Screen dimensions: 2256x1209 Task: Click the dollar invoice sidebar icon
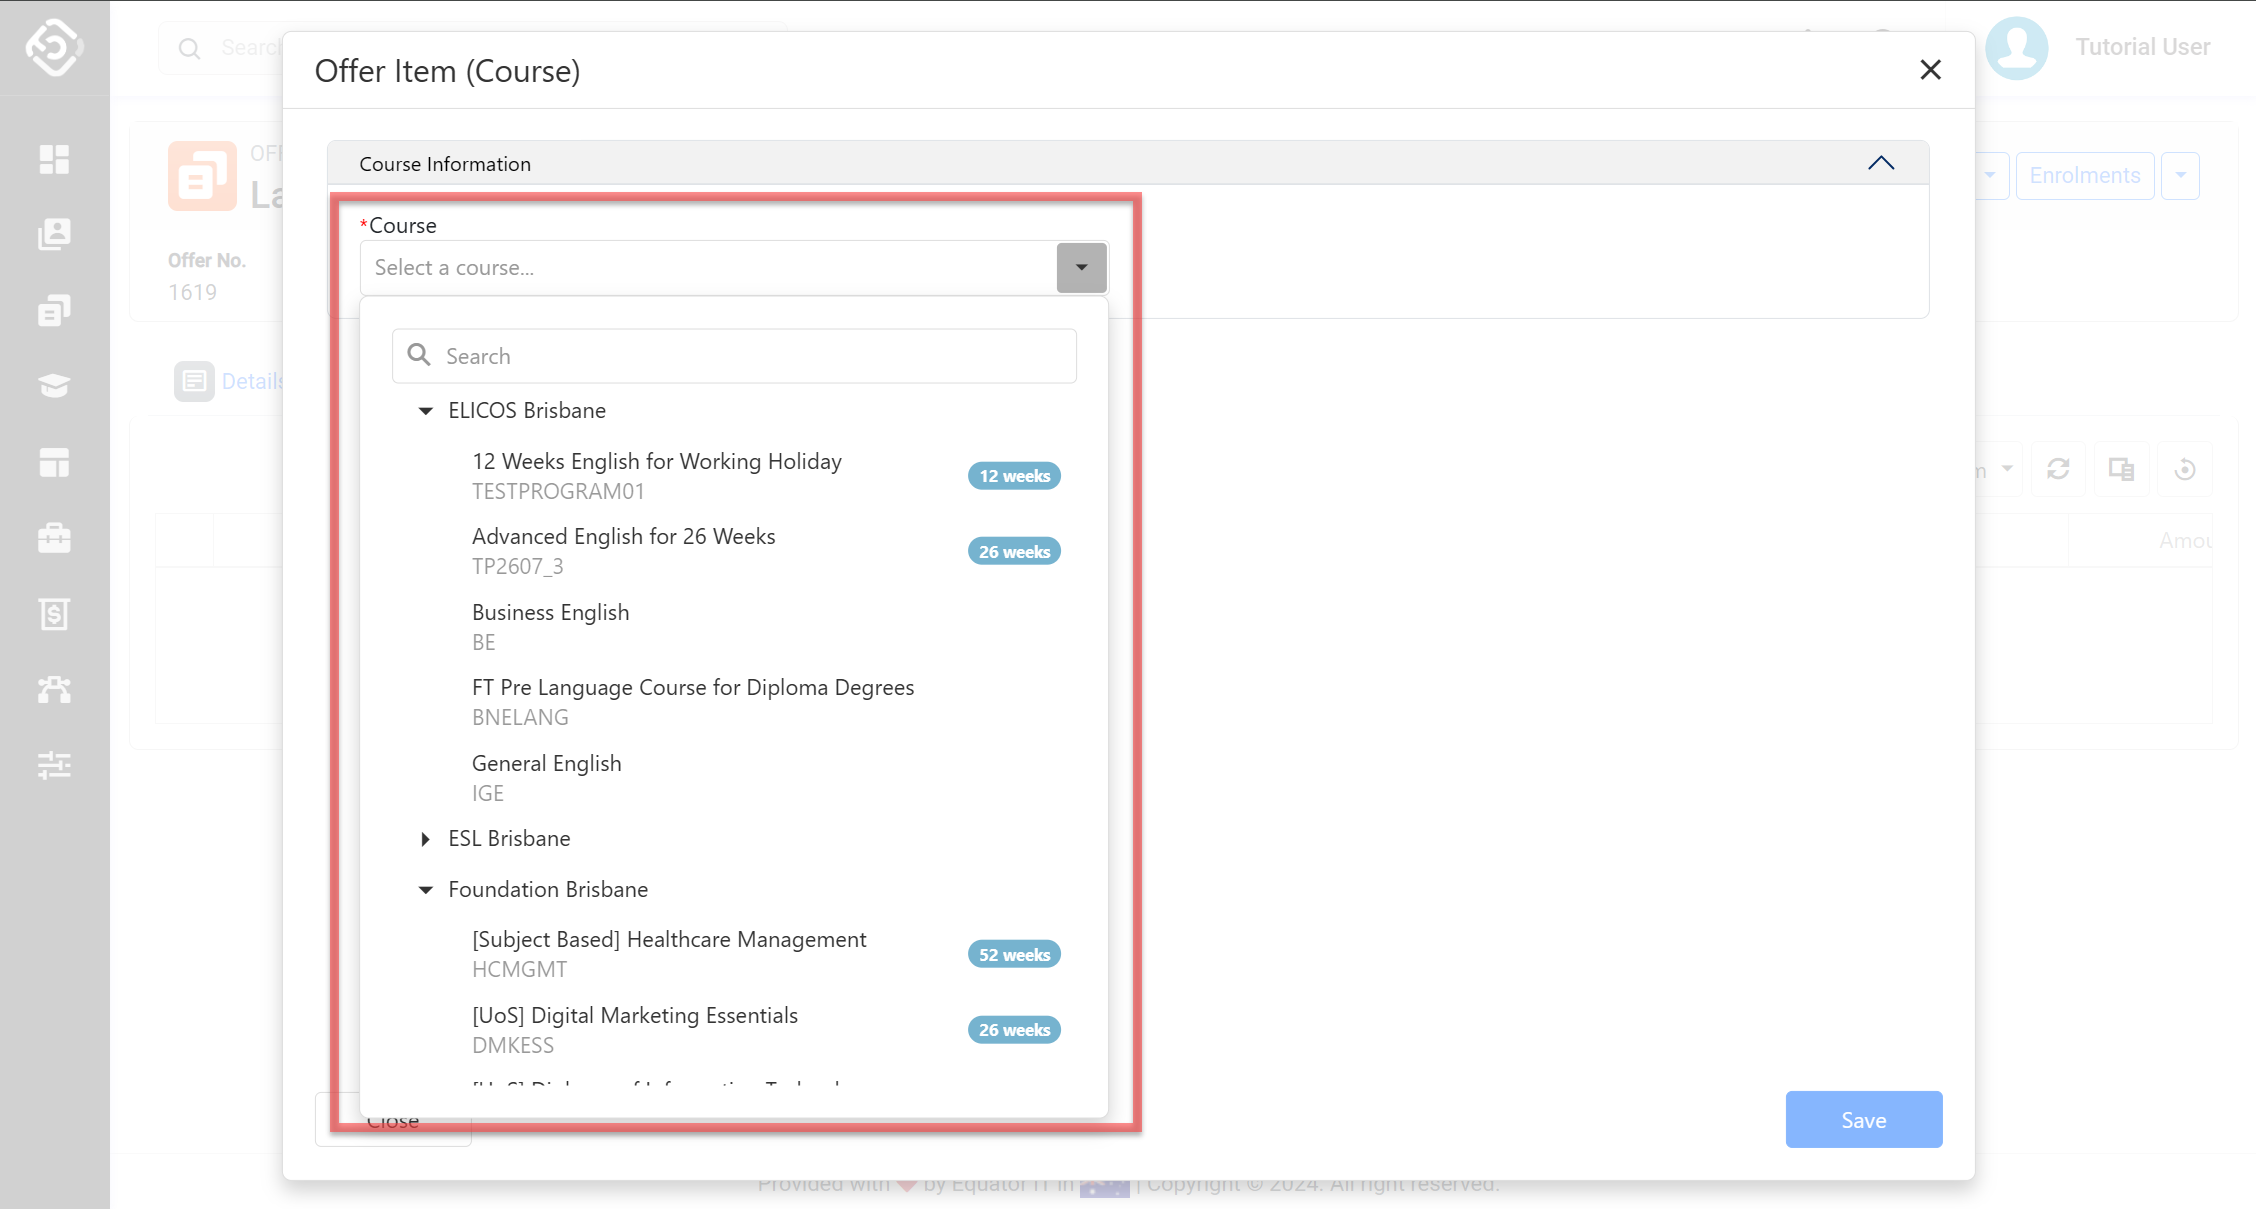(x=54, y=614)
